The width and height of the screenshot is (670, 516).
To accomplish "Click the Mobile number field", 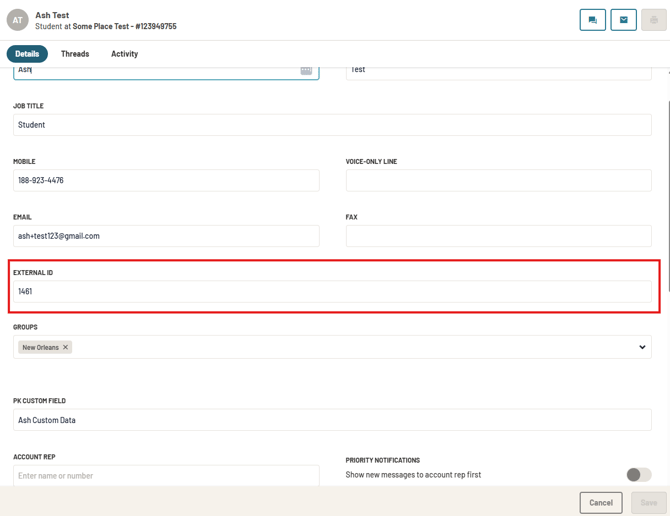I will click(x=166, y=180).
